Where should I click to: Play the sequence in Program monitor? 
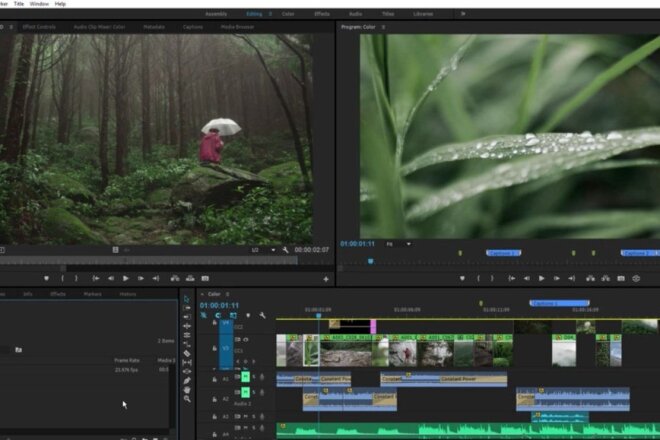click(542, 278)
